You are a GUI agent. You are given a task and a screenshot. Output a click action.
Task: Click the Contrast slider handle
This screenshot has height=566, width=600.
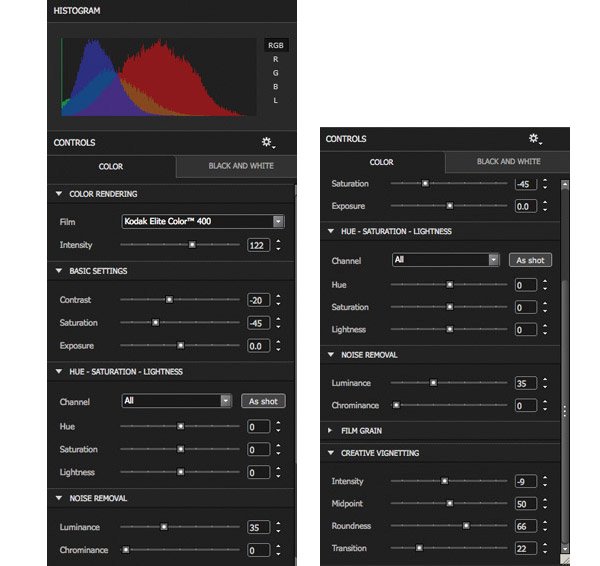[x=169, y=300]
